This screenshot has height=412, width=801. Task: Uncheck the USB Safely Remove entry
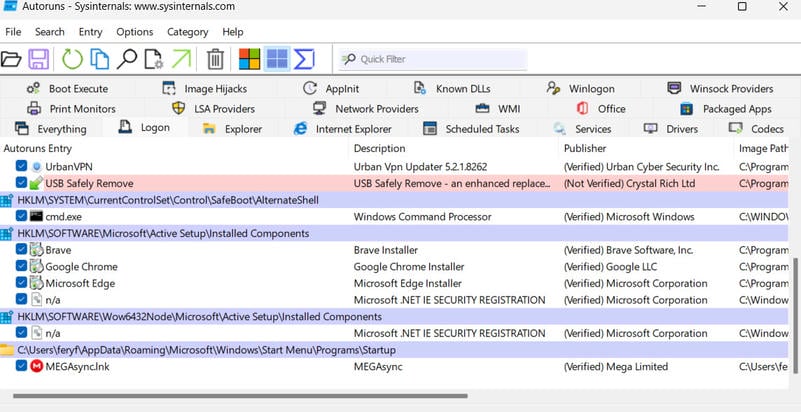click(21, 183)
